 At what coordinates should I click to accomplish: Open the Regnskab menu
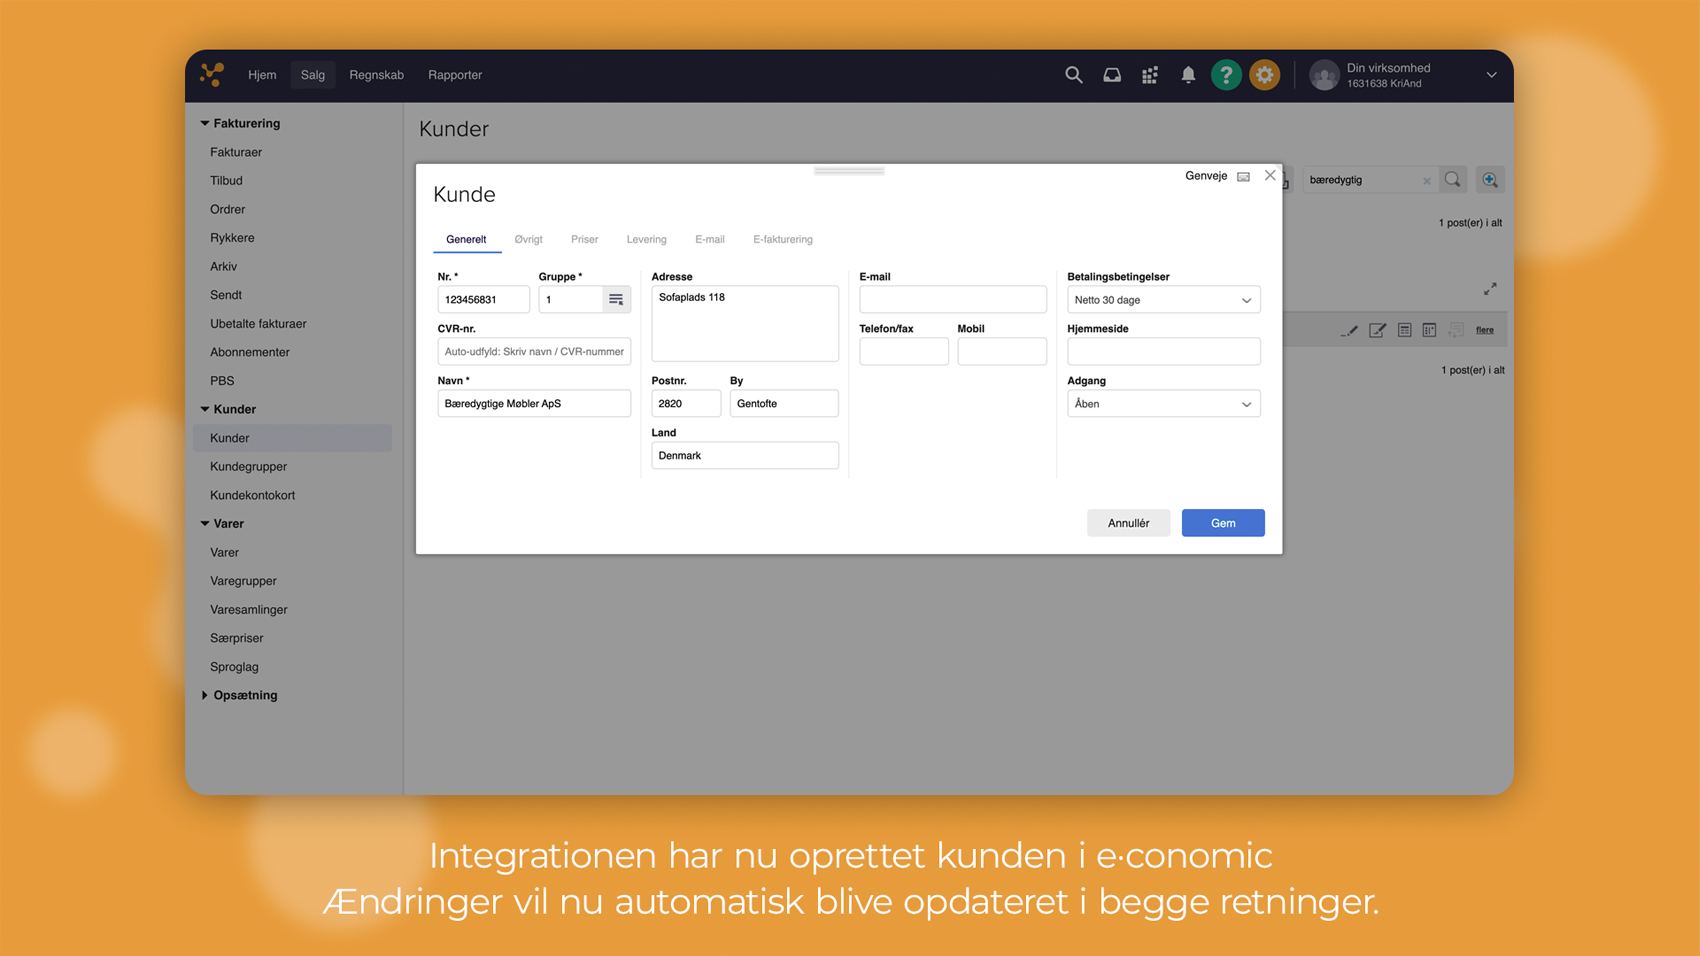[376, 75]
